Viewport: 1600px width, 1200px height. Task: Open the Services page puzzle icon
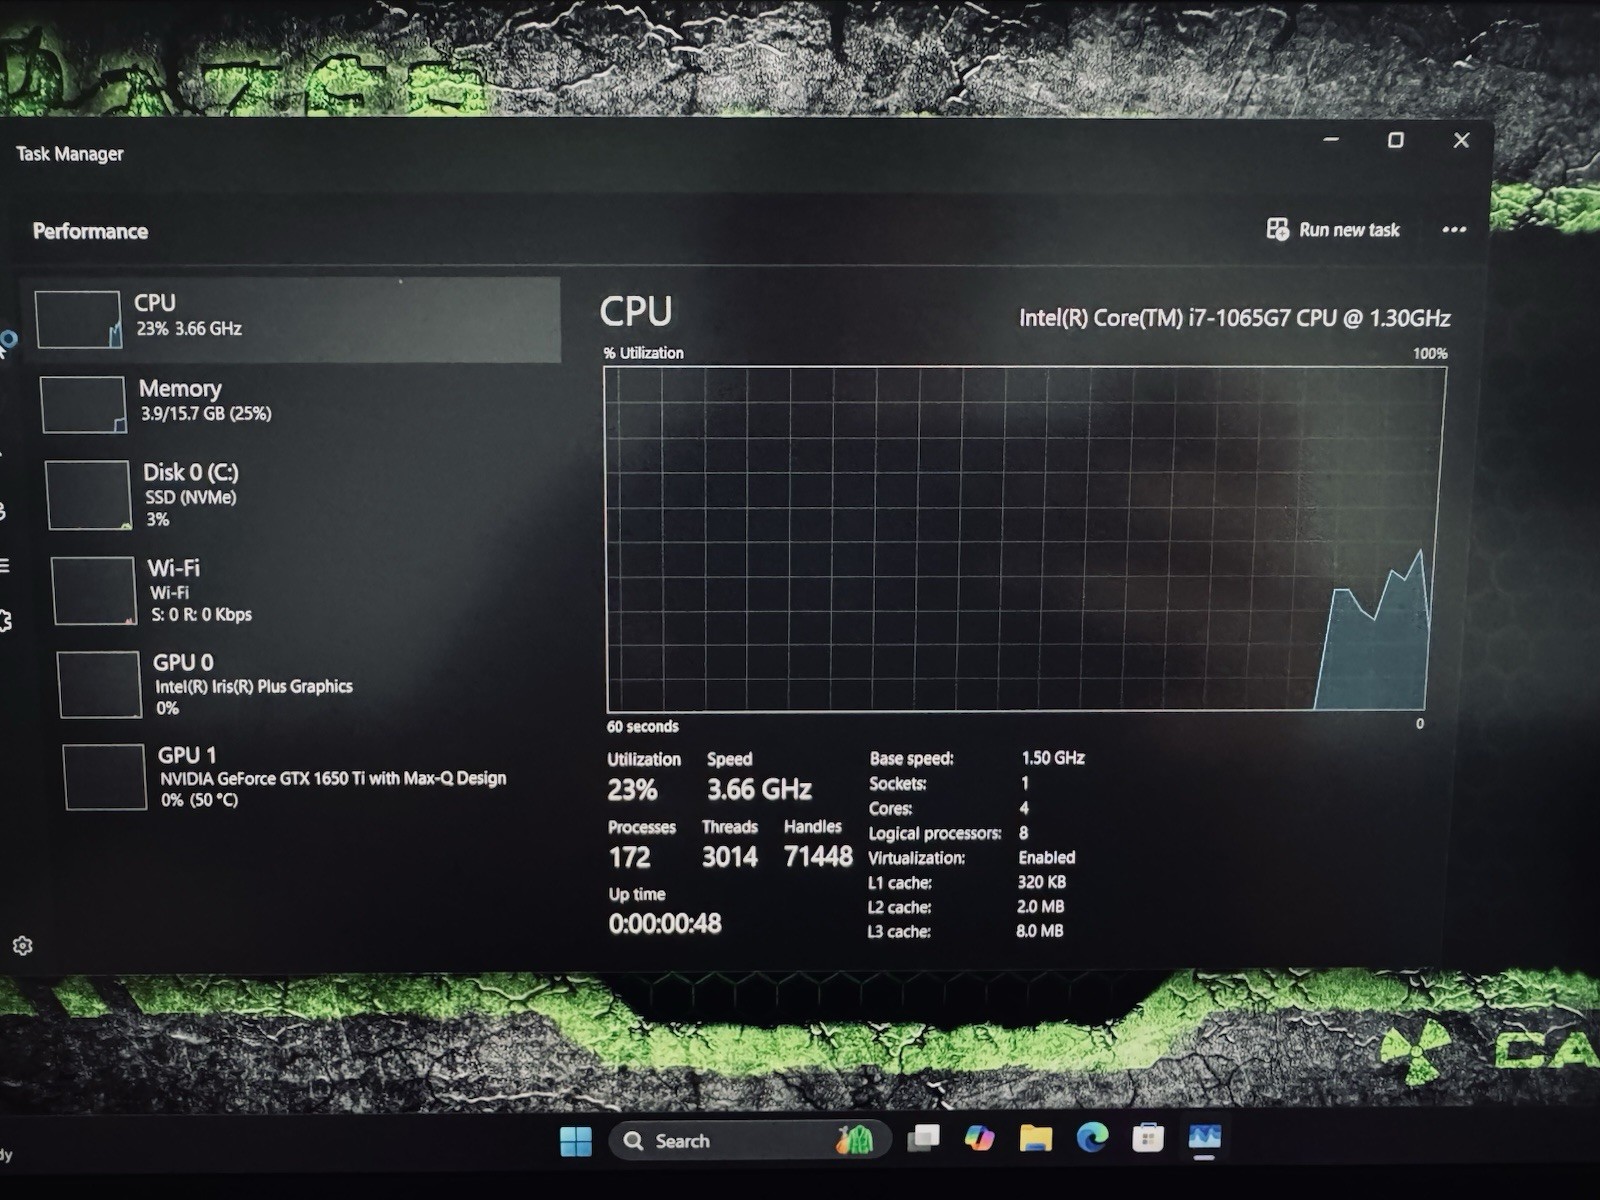tap(5, 620)
